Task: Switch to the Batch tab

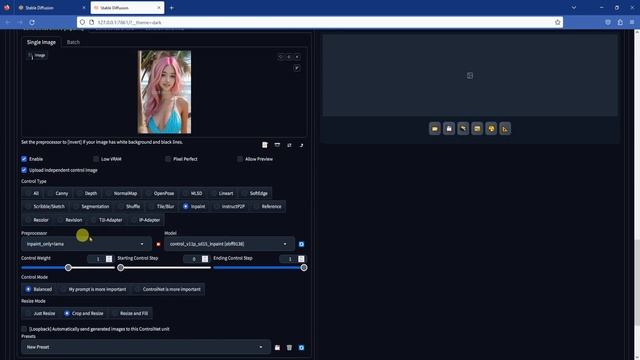Action: click(73, 42)
